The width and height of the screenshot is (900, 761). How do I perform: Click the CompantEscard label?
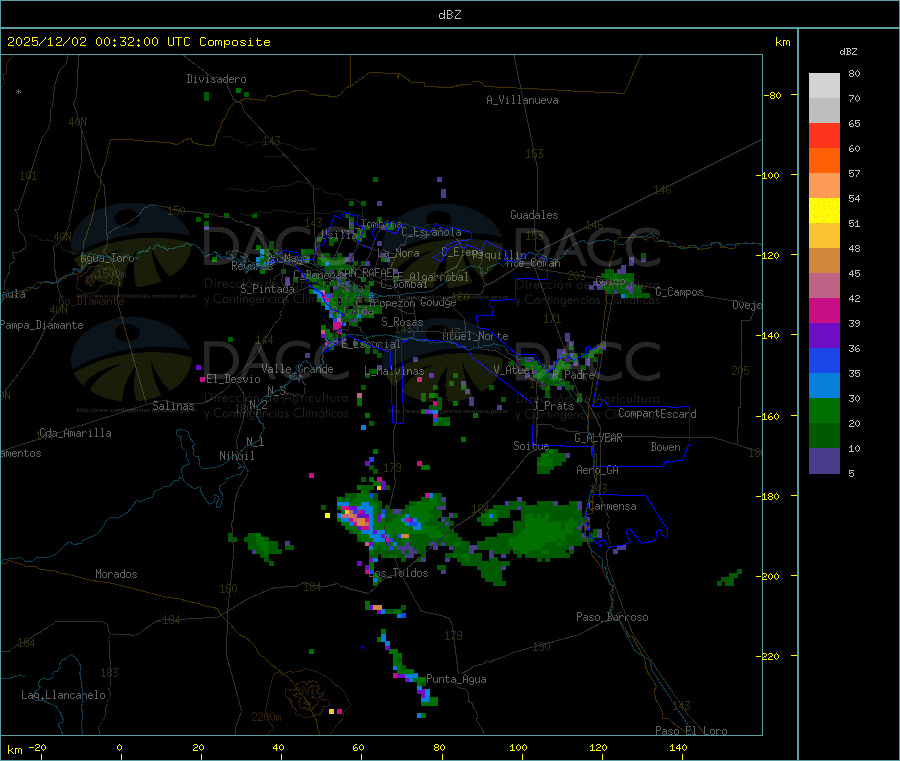(x=657, y=414)
